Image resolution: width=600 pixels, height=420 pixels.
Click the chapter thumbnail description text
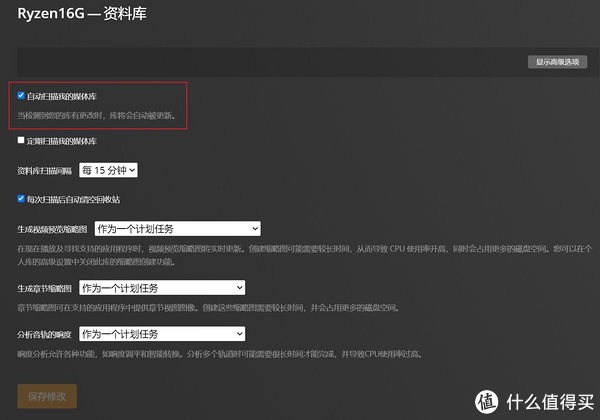pyautogui.click(x=209, y=308)
